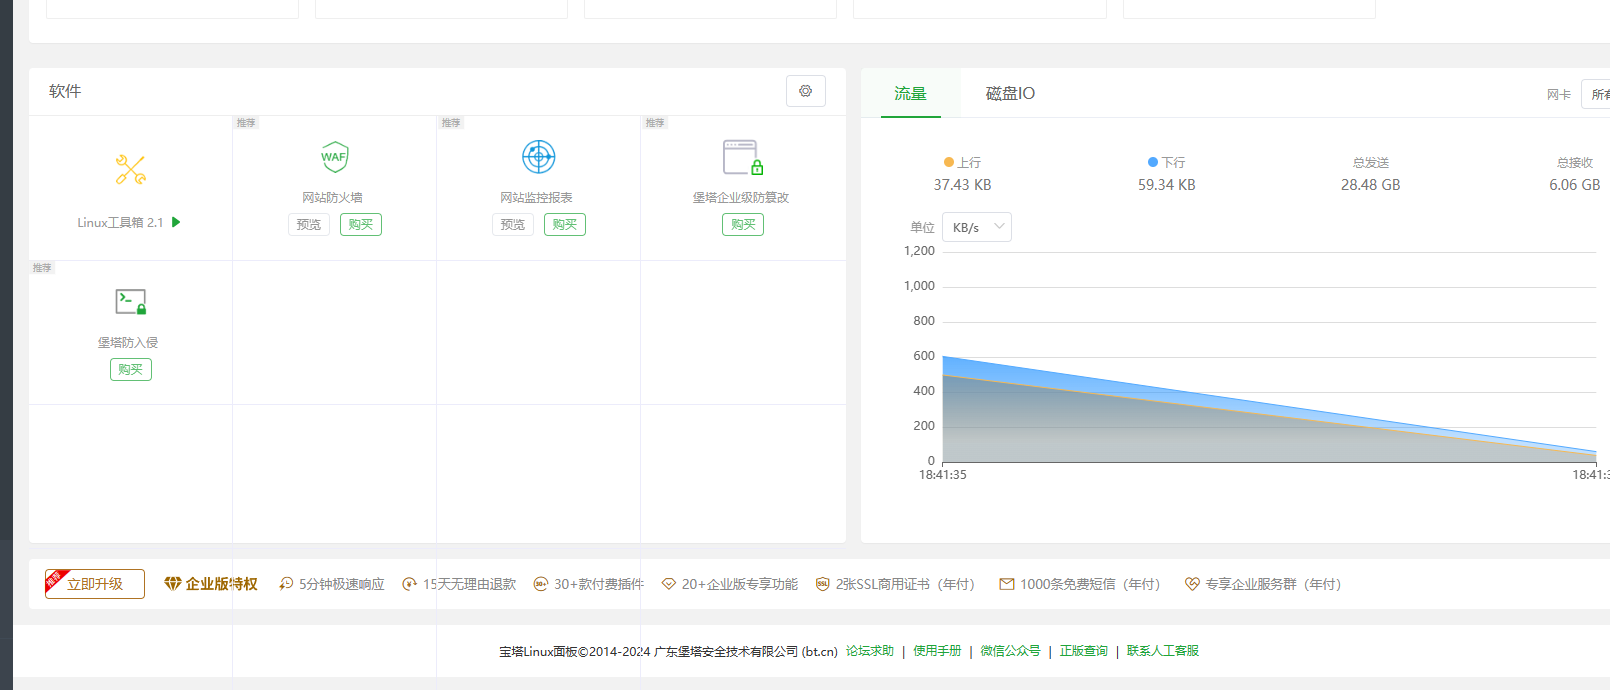Click the 立即升级 upgrade button
Screen dimensions: 1610x690
(95, 584)
